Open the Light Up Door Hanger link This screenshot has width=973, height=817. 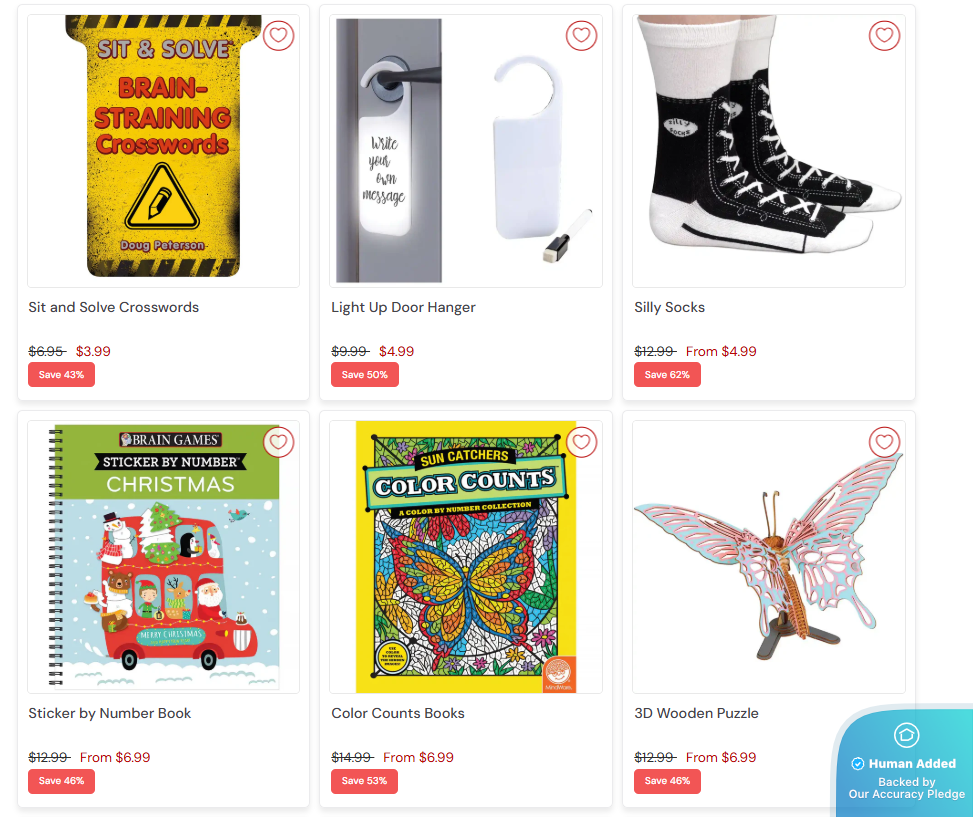pyautogui.click(x=403, y=307)
